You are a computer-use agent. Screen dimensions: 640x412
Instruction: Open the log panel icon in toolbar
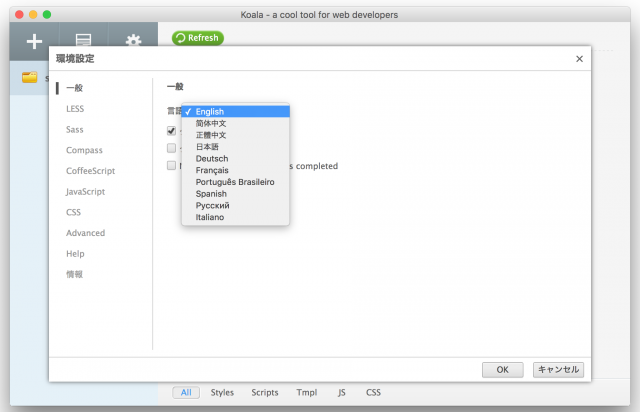coord(83,41)
